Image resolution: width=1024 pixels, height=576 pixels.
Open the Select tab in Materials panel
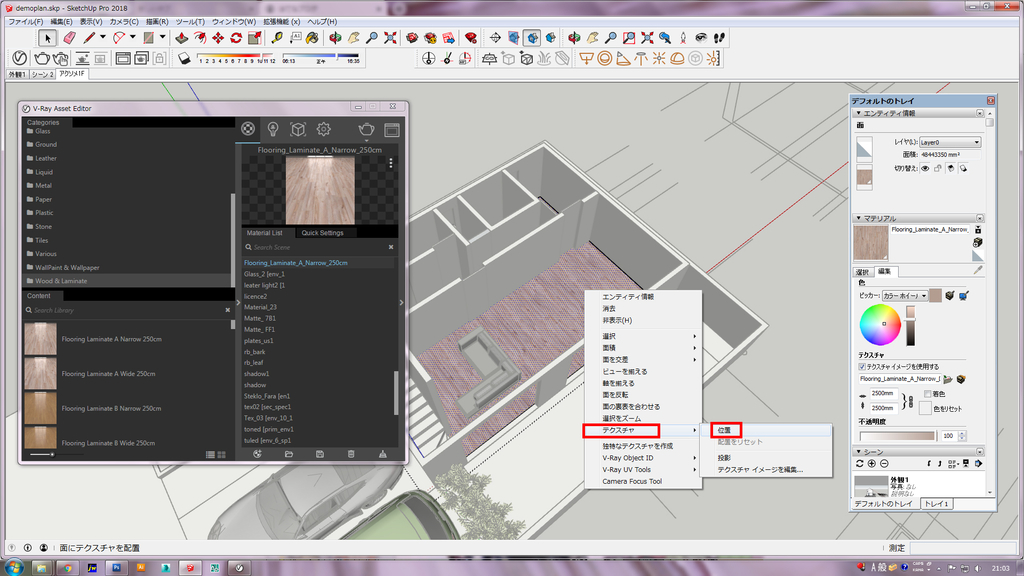click(x=863, y=272)
